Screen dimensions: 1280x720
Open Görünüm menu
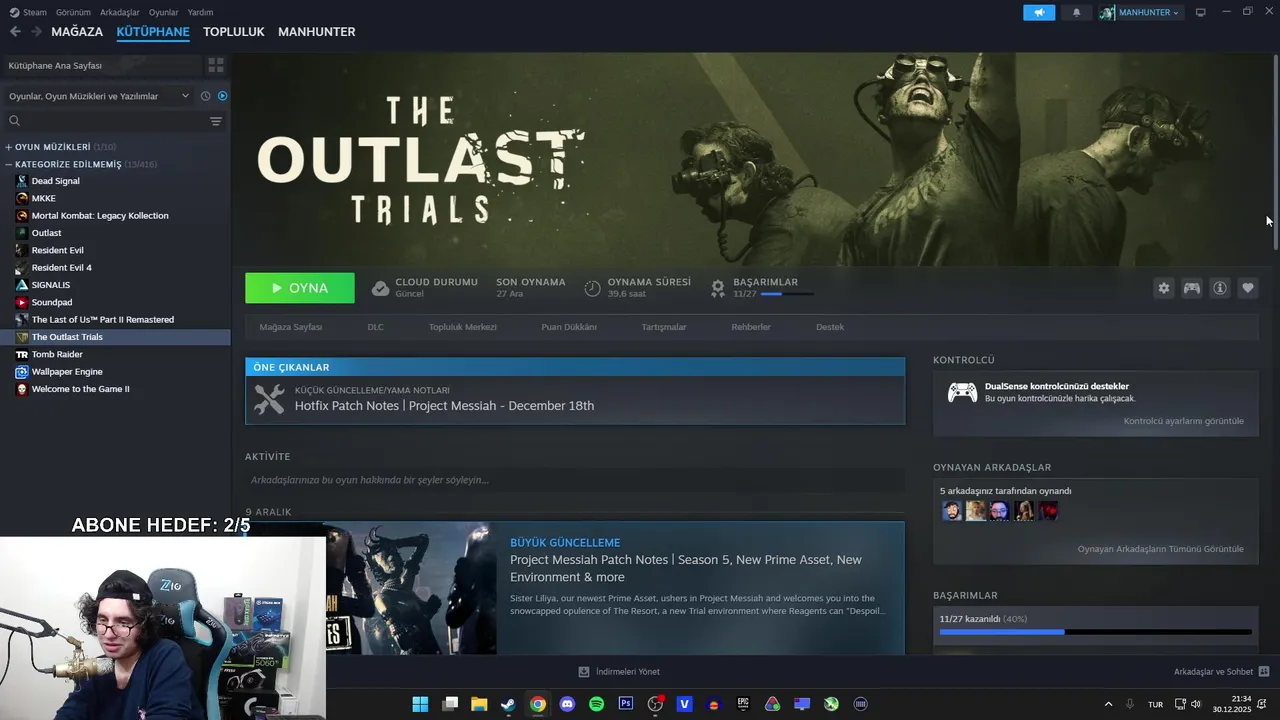tap(73, 12)
